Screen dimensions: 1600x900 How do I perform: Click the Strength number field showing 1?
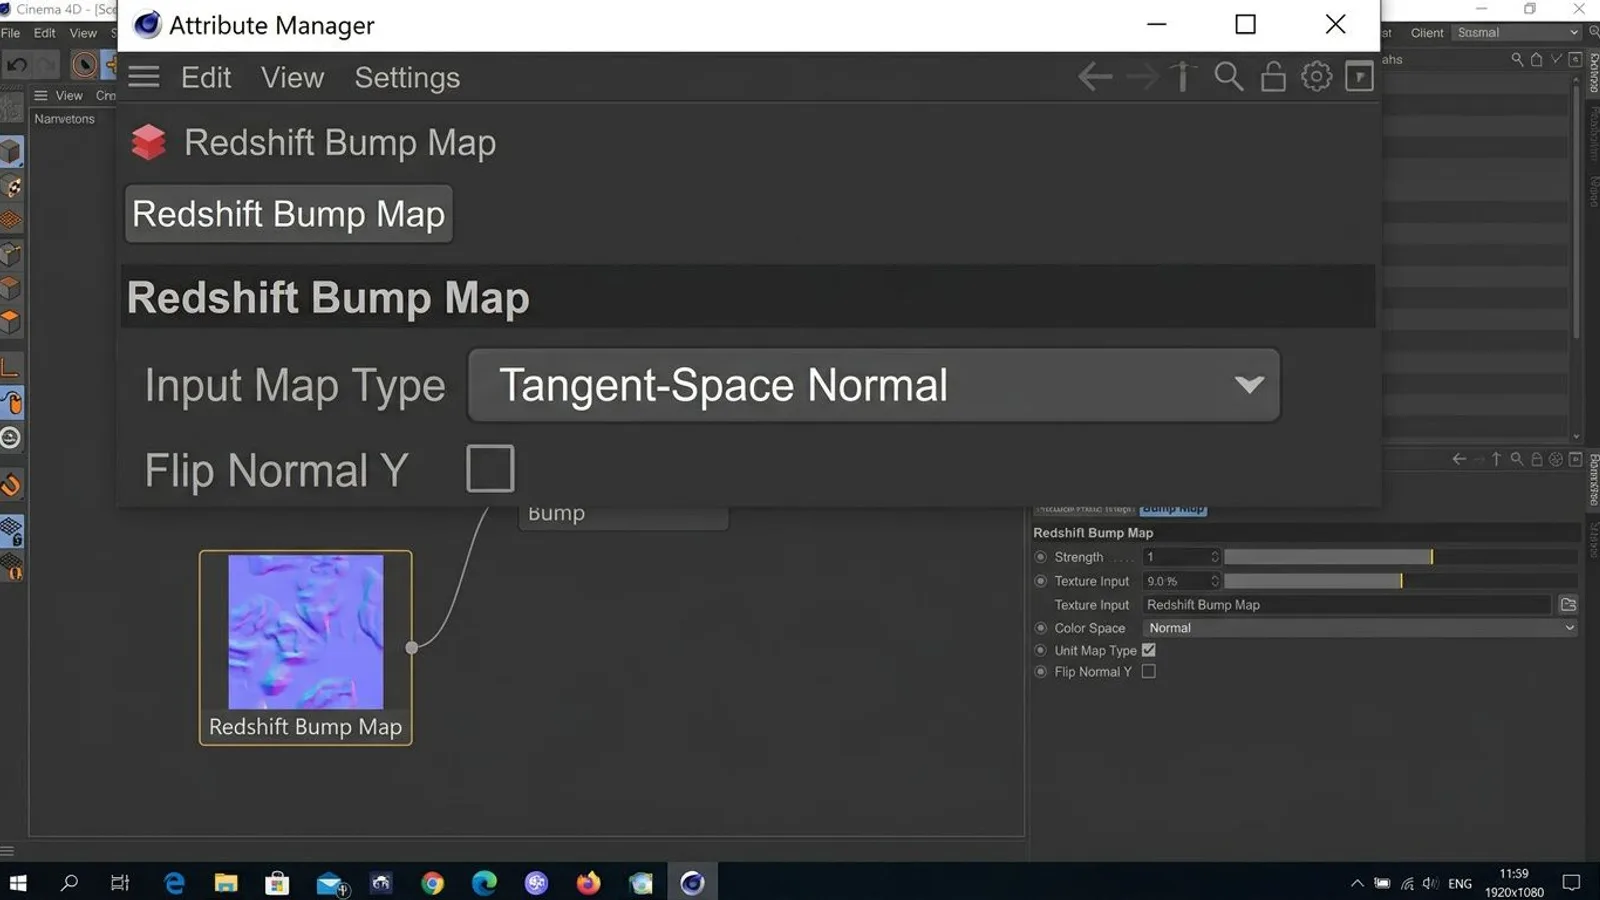tap(1176, 557)
